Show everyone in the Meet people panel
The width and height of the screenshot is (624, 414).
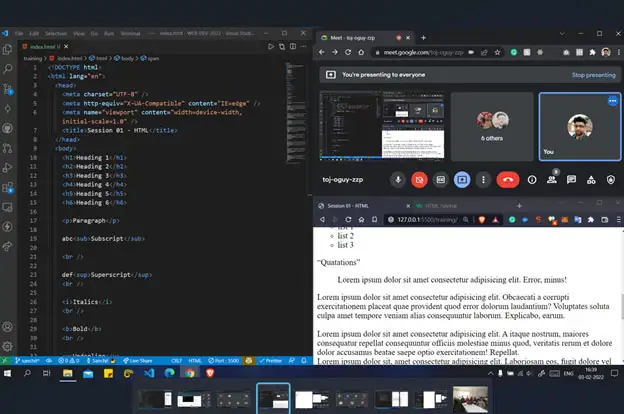click(552, 179)
